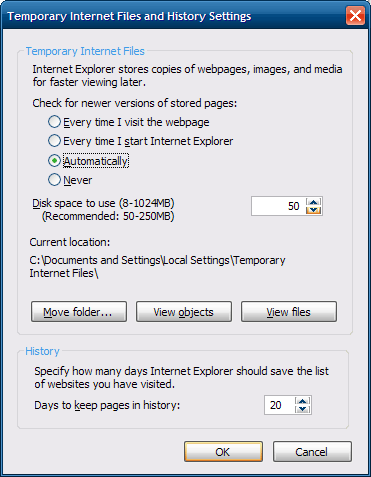
Task: Click the 'Days to keep pages in history' label
Action: [107, 405]
